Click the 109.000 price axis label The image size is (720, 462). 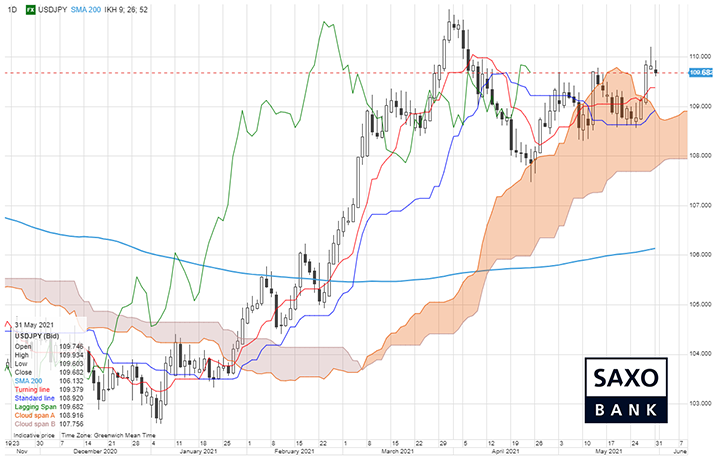[x=700, y=106]
